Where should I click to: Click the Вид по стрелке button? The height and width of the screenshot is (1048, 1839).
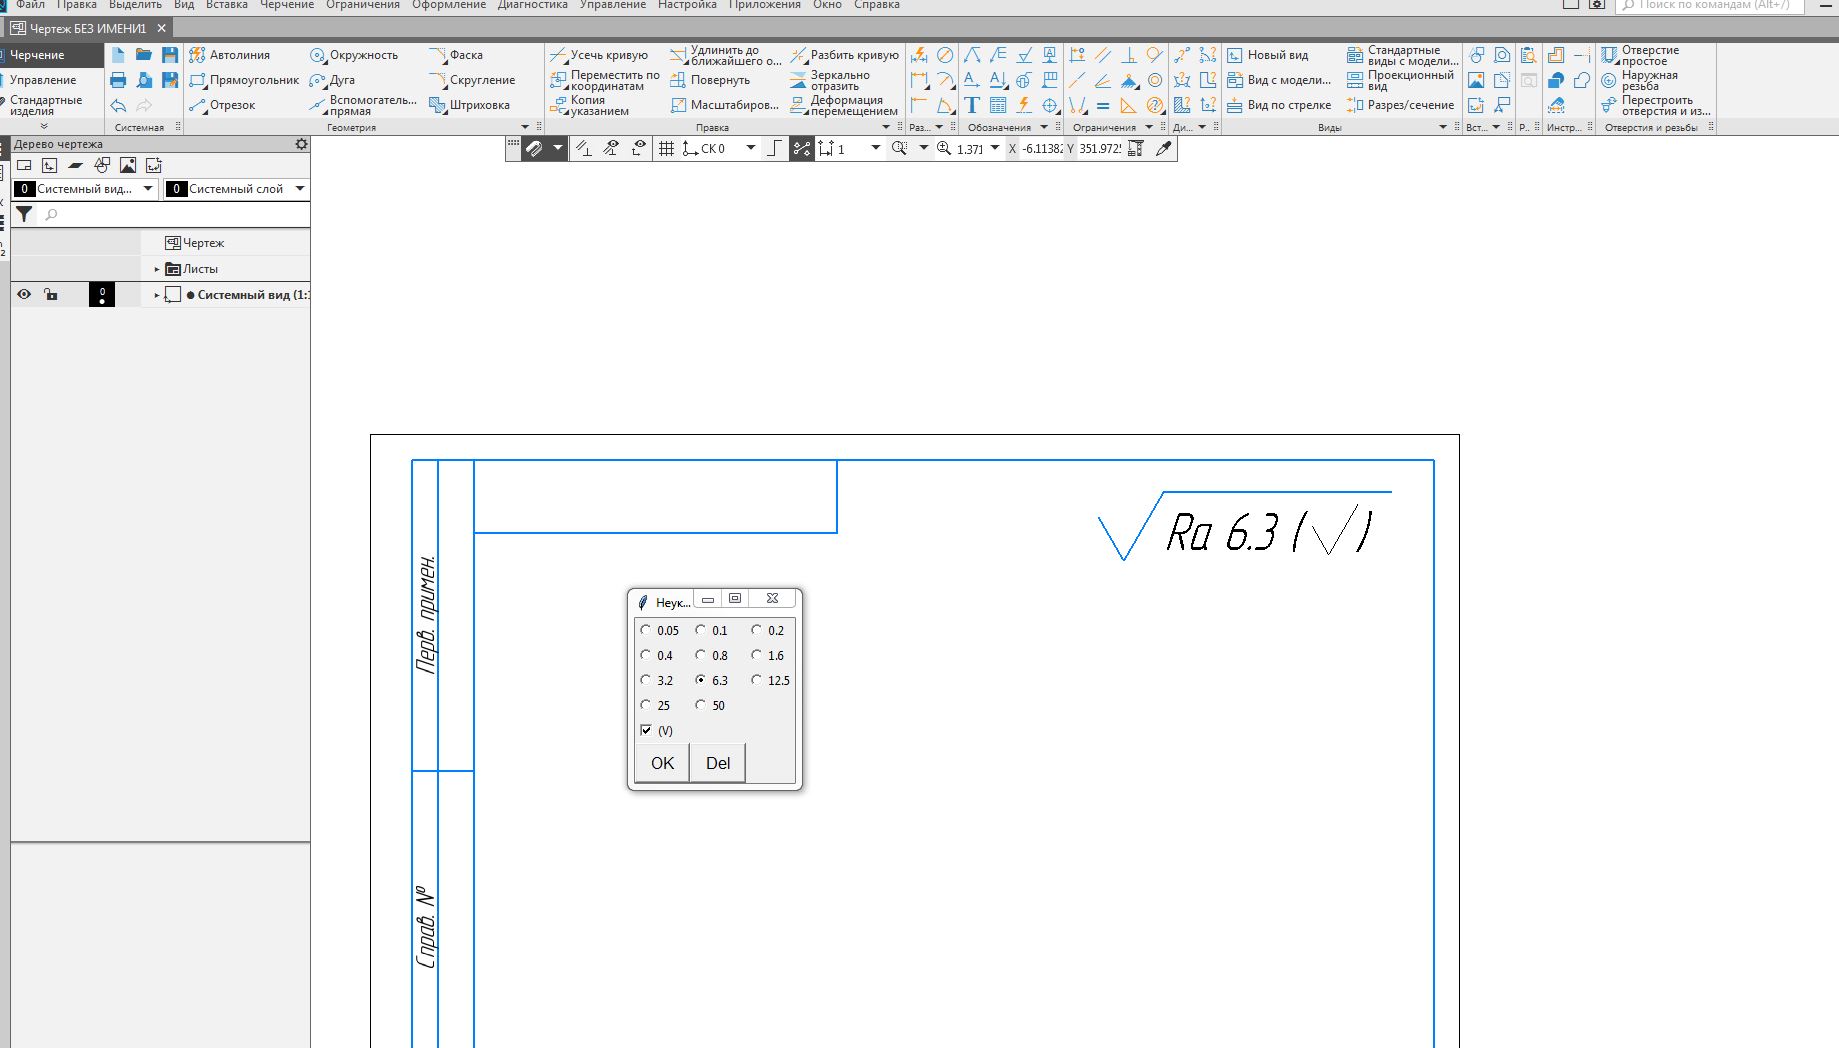(1279, 105)
